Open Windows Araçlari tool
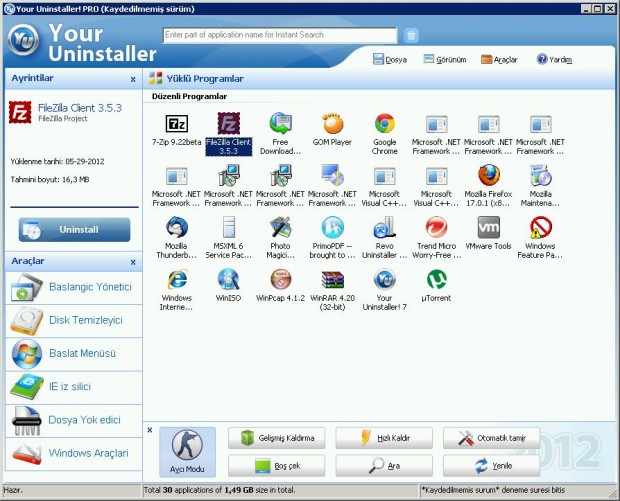 point(74,454)
